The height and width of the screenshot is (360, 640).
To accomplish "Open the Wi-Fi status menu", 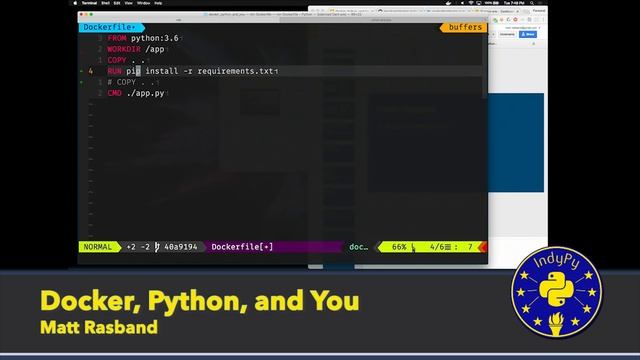I will pyautogui.click(x=471, y=3).
